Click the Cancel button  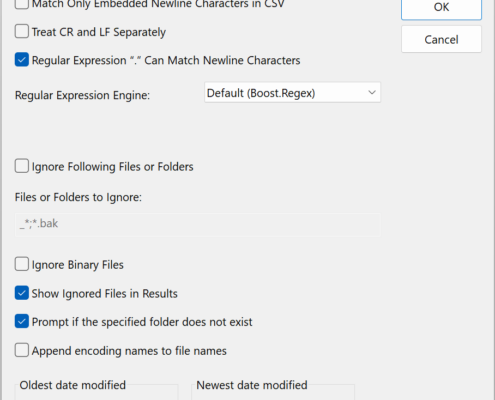441,39
